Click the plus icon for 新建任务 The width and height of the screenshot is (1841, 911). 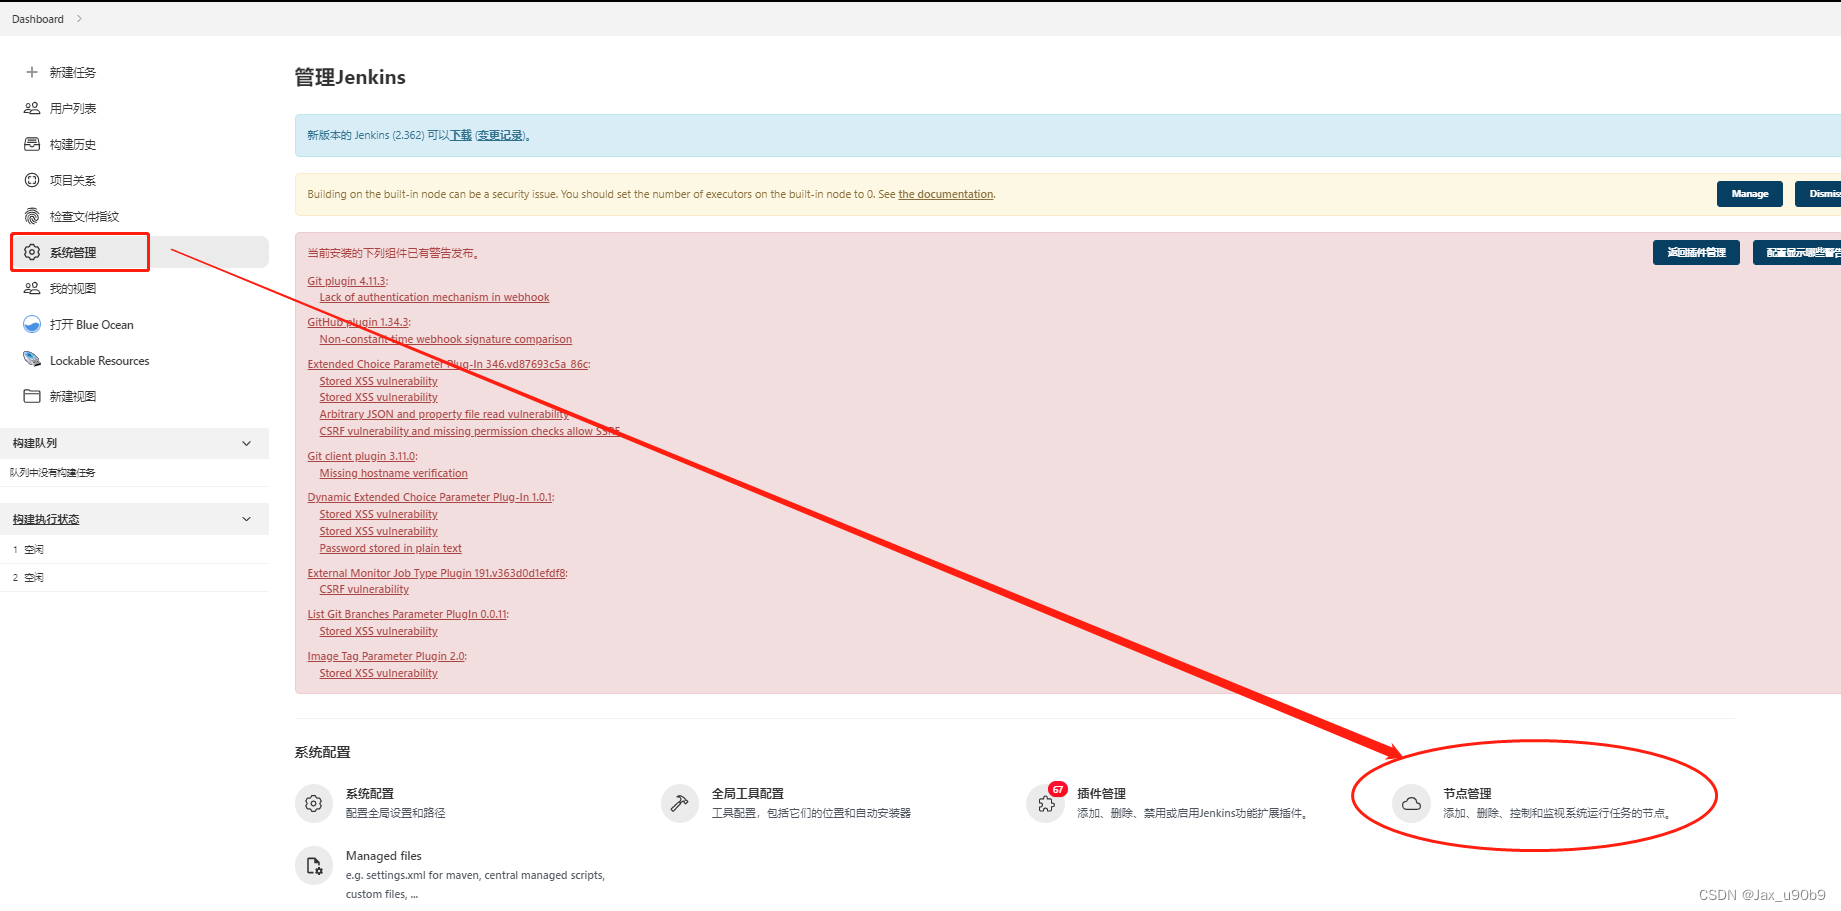(32, 72)
